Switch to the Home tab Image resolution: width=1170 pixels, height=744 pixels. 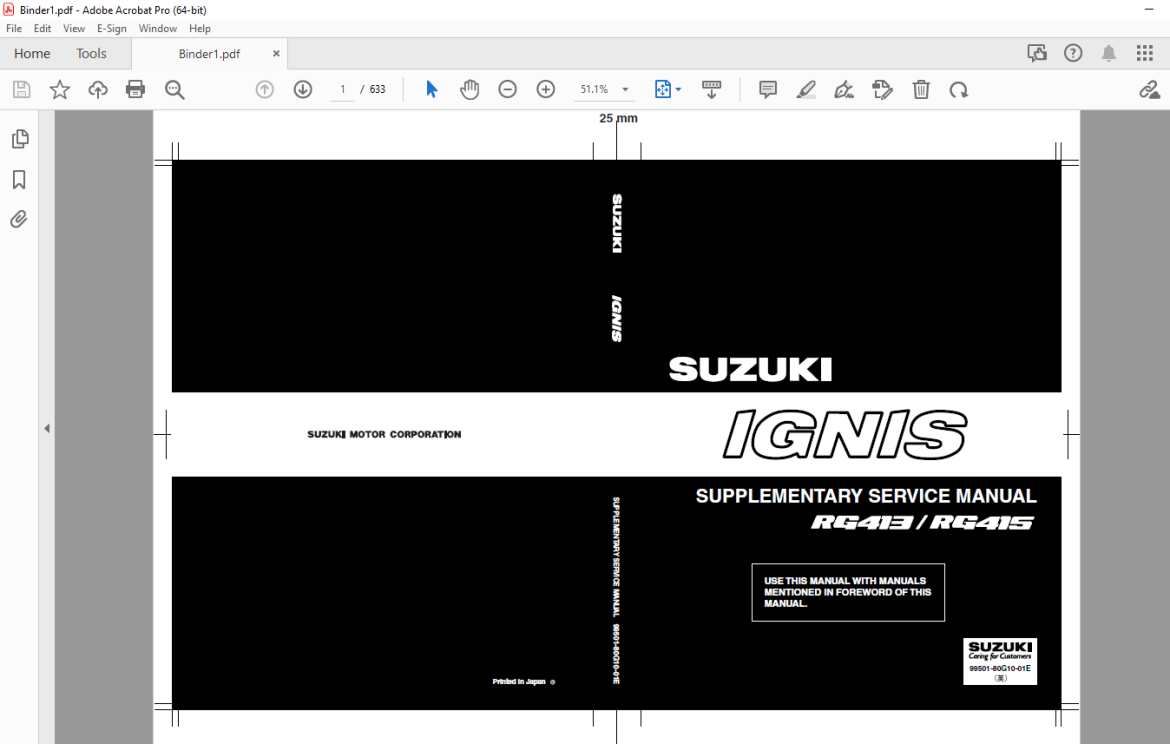pos(32,54)
